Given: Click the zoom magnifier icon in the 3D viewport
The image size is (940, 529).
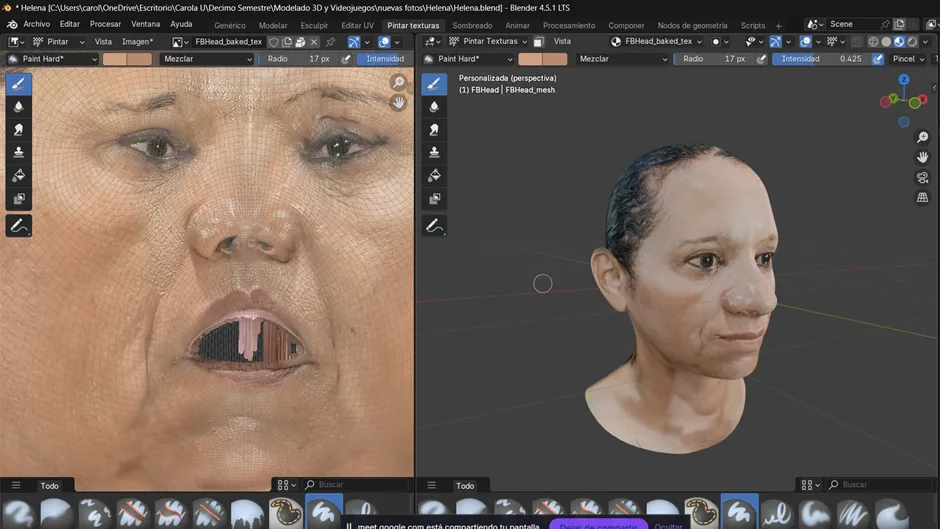Looking at the screenshot, I should [922, 137].
